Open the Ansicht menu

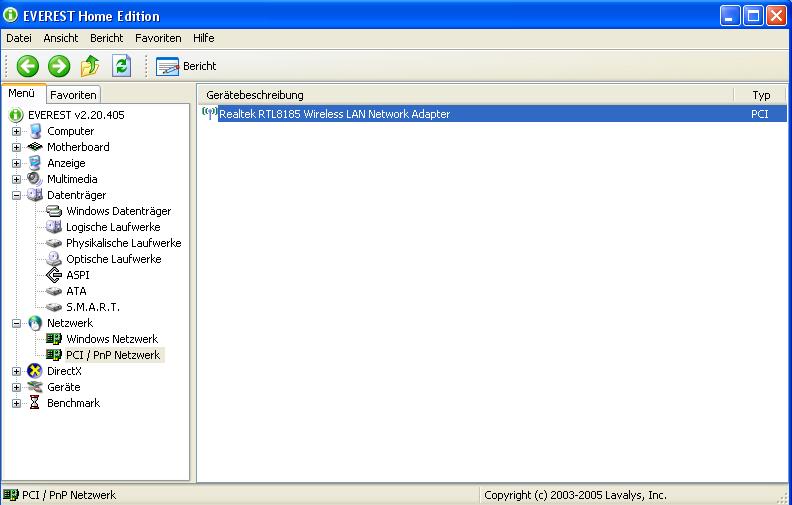[60, 38]
